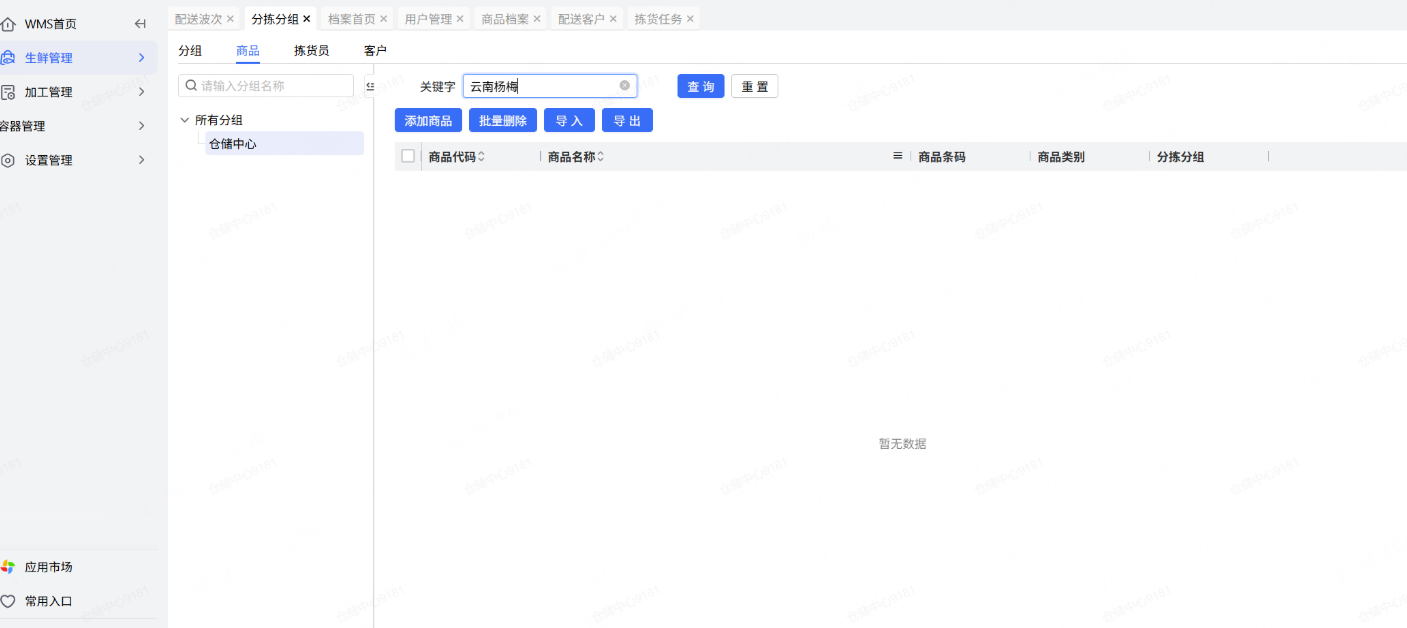Click the 常用入口 heart icon
The image size is (1407, 628).
click(x=8, y=601)
